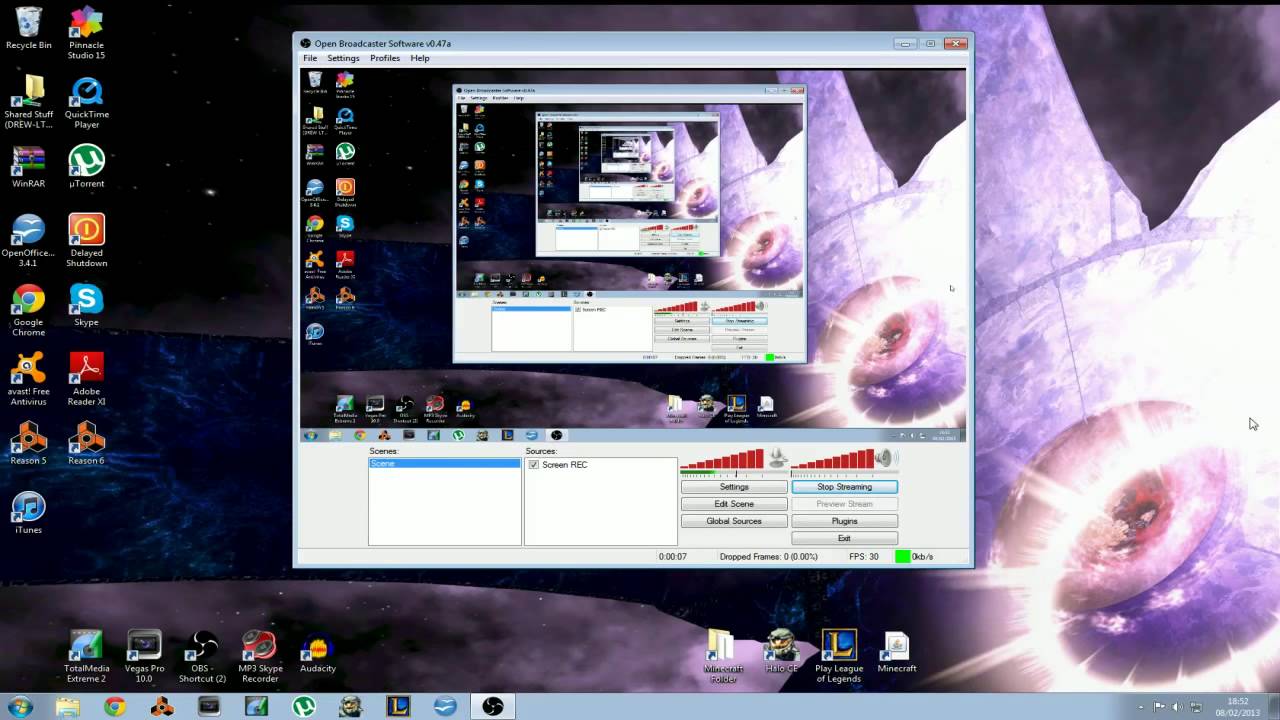Open Global Sources button
Image resolution: width=1280 pixels, height=720 pixels.
click(734, 521)
